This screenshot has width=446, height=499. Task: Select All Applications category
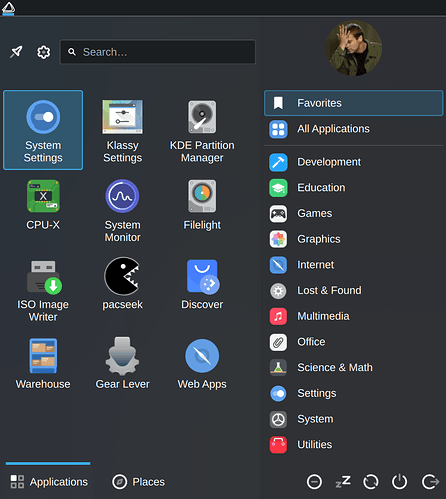(354, 129)
